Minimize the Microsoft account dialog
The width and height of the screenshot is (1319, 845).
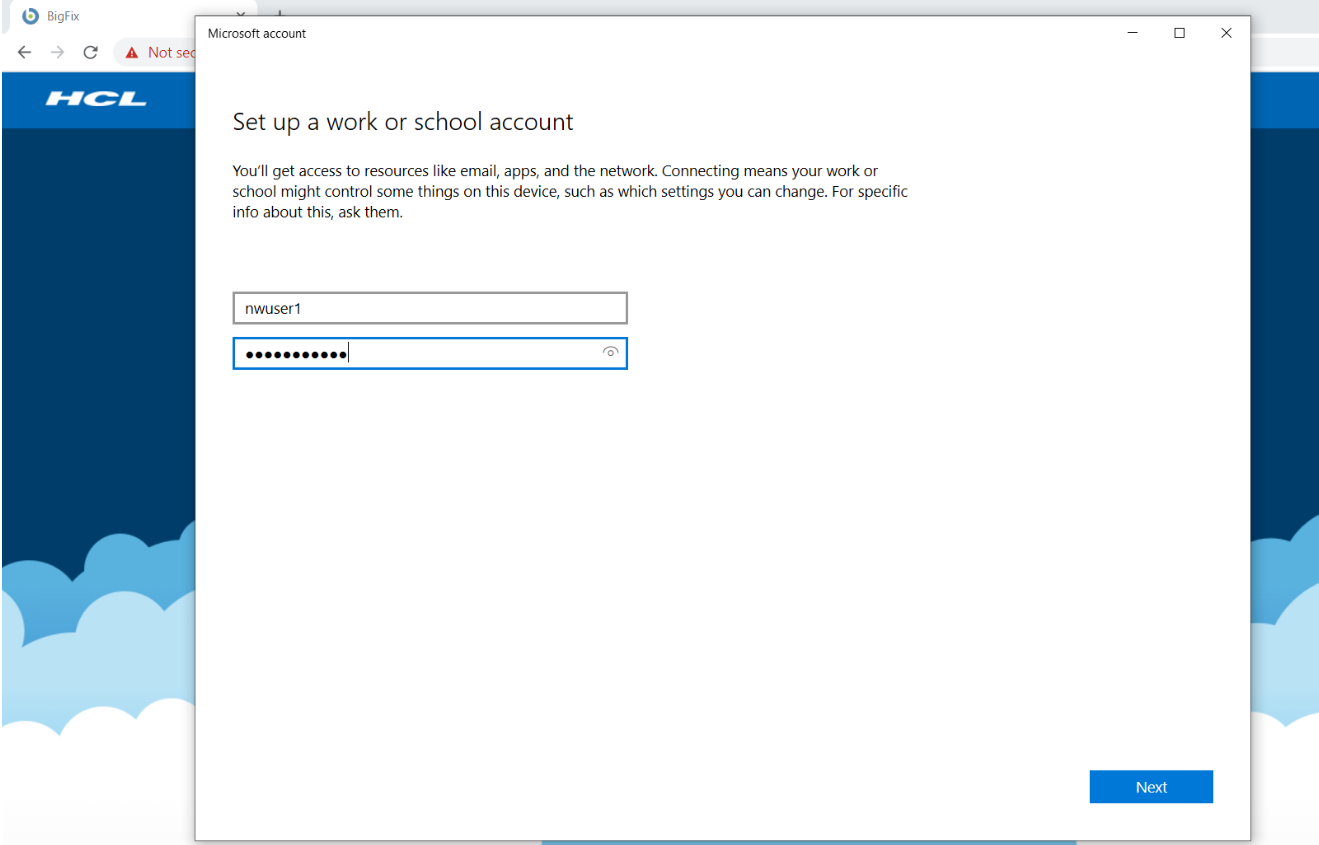point(1133,33)
